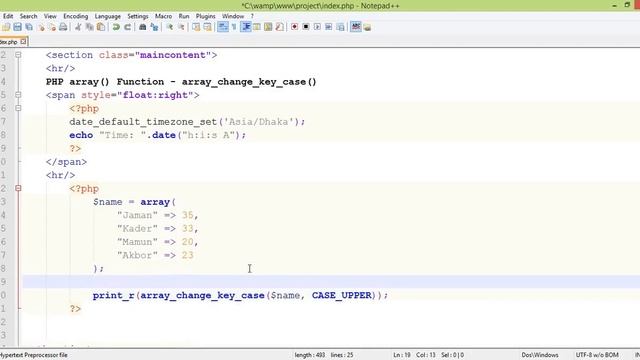Viewport: 640px width, 360px height.
Task: Collapse the red <?php fold marker at $name
Action: (18, 188)
